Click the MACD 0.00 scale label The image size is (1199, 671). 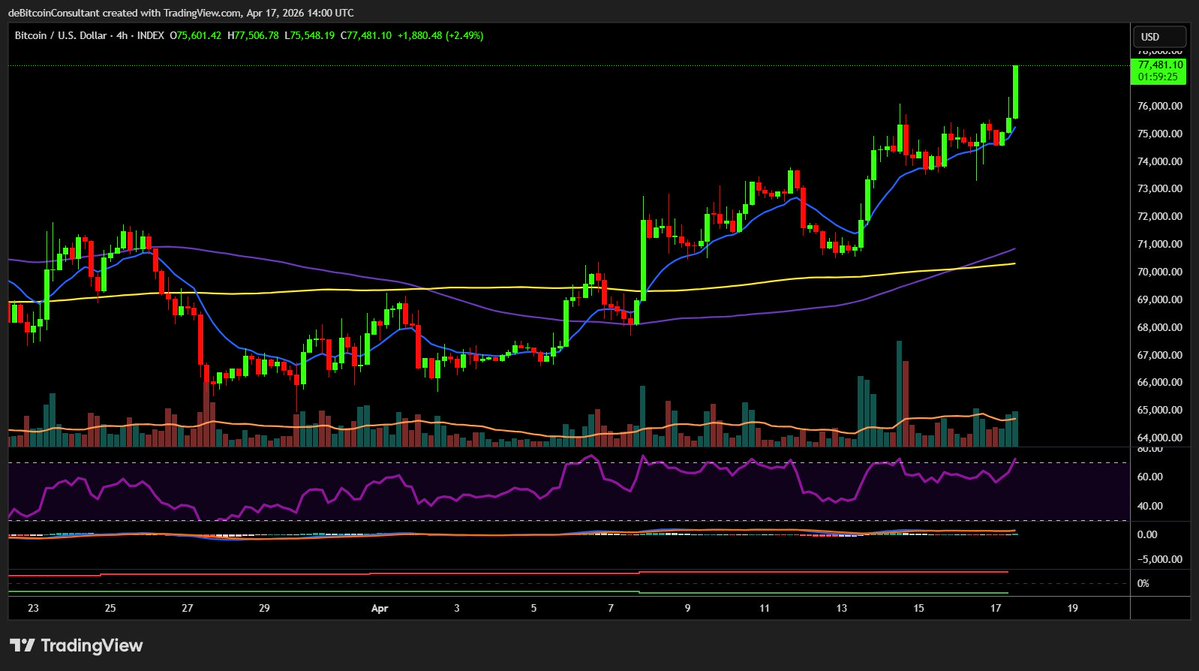click(x=1147, y=535)
